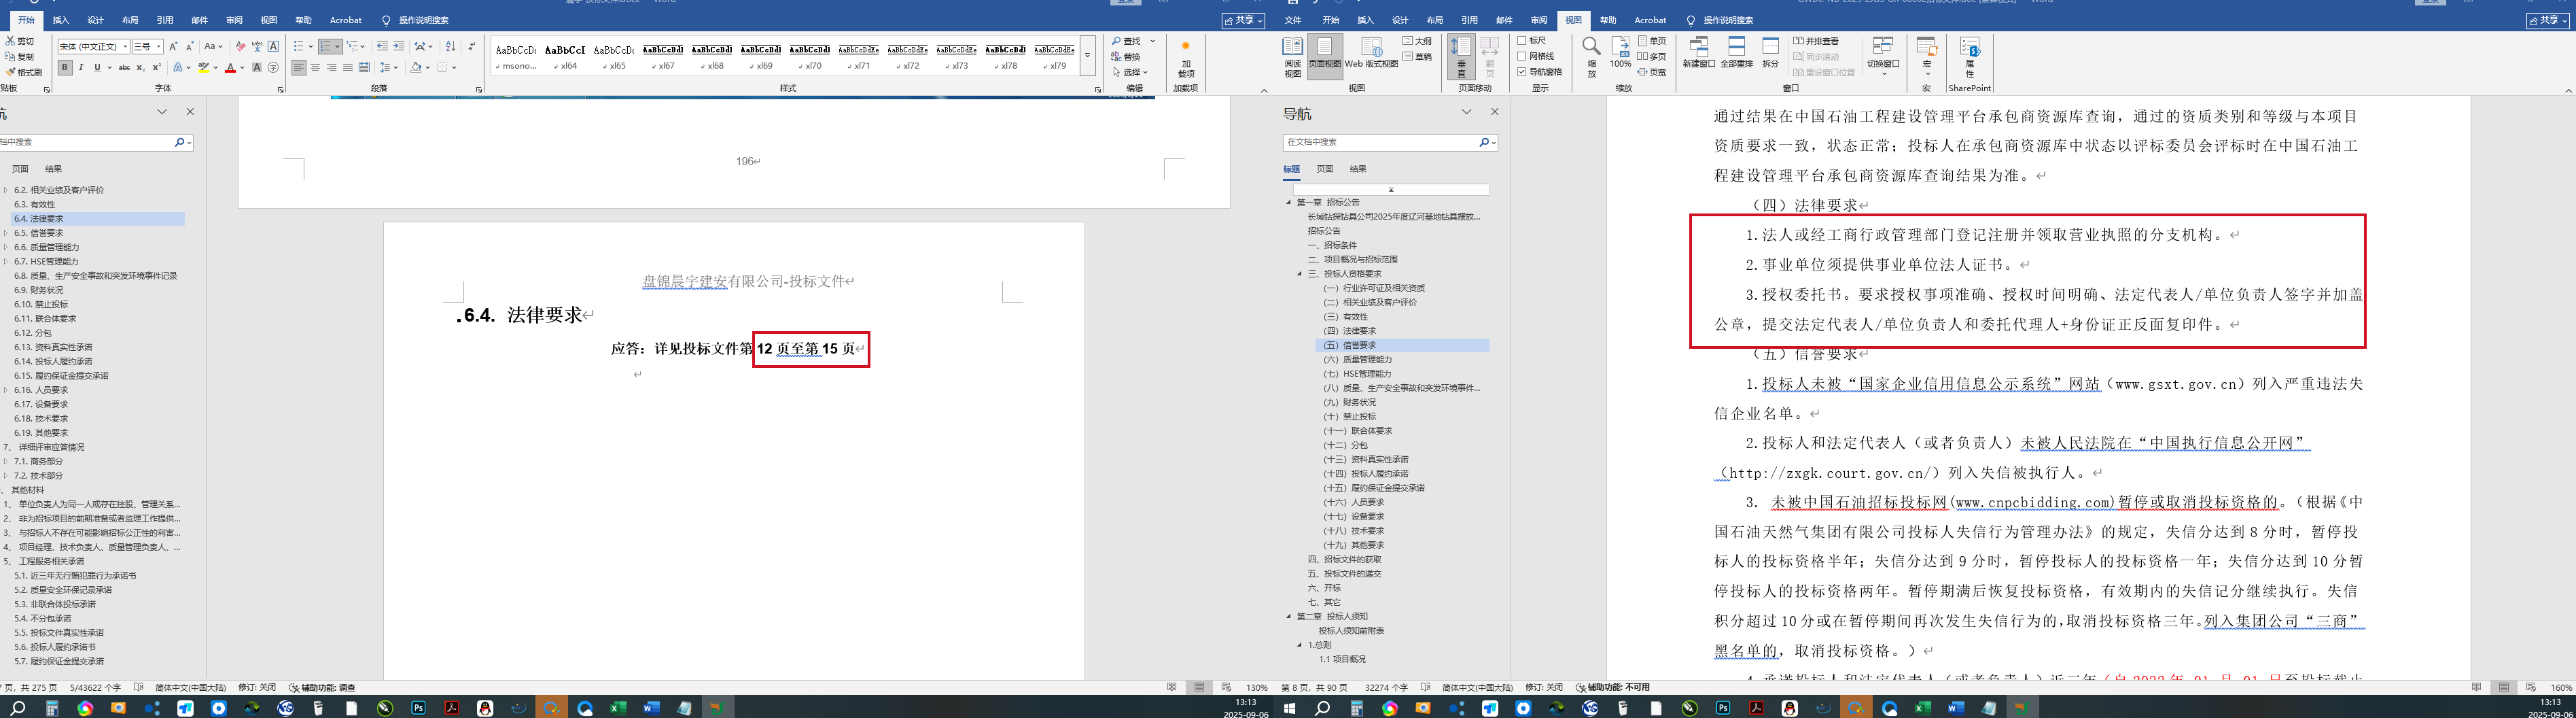Open Photoshop from the taskbar
The image size is (2576, 718).
[x=418, y=708]
